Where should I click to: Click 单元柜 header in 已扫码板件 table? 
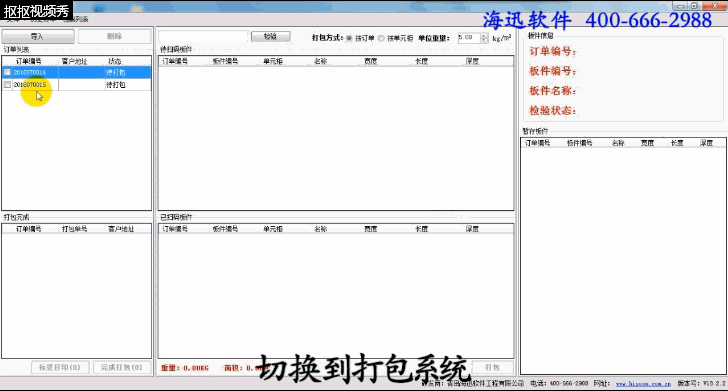click(273, 229)
